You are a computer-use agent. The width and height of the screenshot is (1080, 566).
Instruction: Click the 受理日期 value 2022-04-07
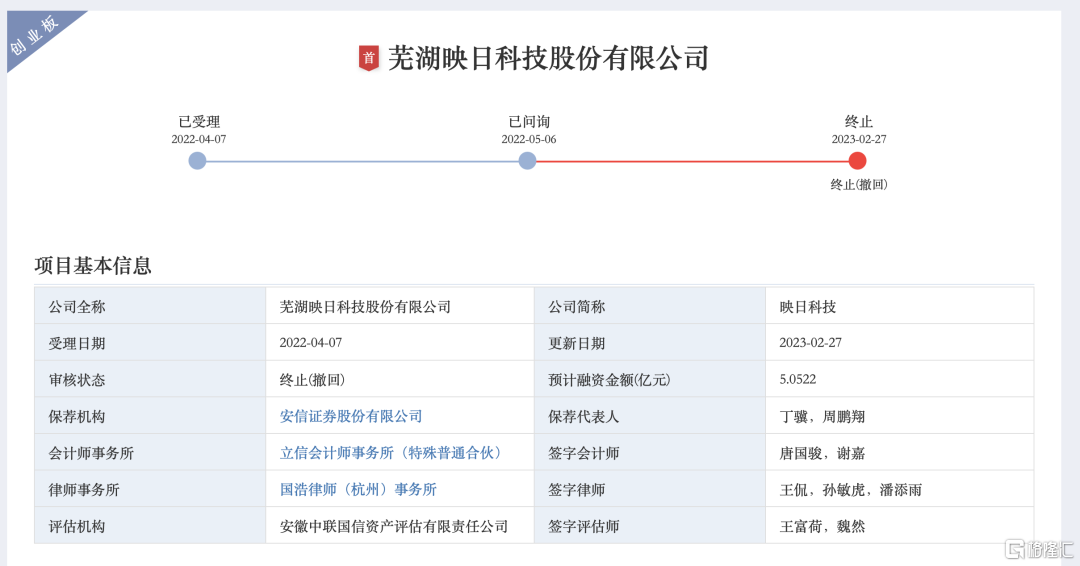tap(311, 343)
